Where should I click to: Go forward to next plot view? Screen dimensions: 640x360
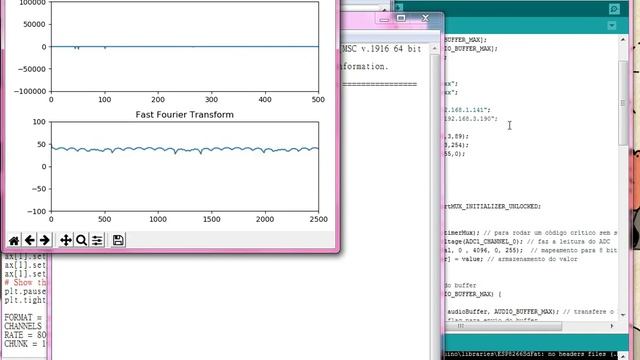pos(44,240)
